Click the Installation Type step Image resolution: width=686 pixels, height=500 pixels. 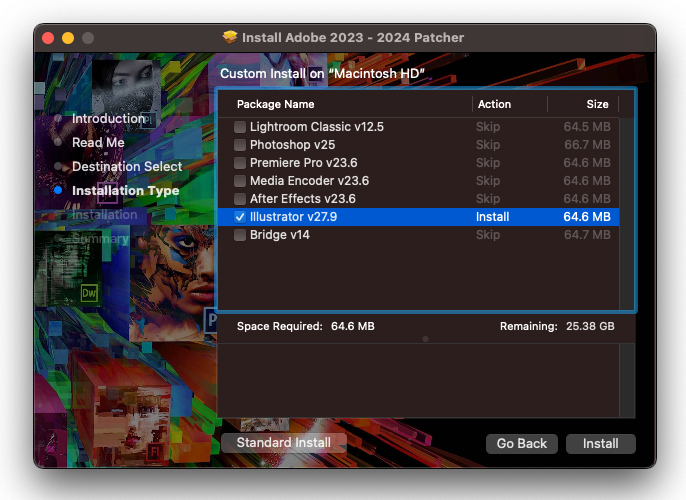pyautogui.click(x=126, y=191)
